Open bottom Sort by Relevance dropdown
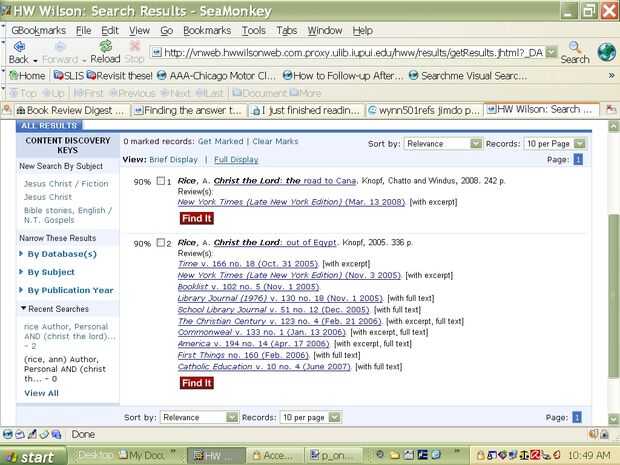The height and width of the screenshot is (465, 620). tap(199, 417)
